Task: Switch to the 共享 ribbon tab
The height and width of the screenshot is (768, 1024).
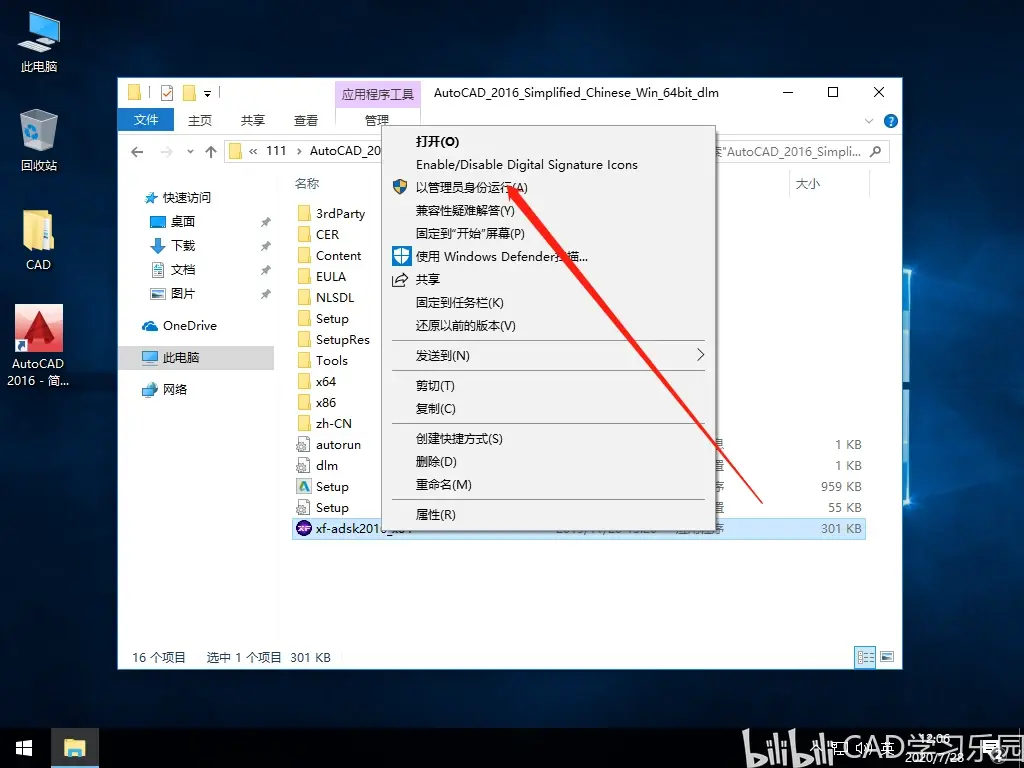Action: tap(253, 120)
